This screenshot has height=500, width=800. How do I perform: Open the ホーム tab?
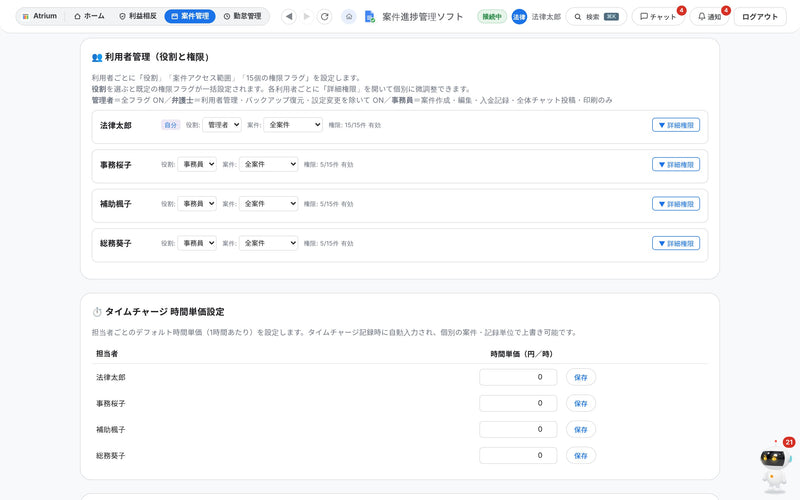[89, 16]
